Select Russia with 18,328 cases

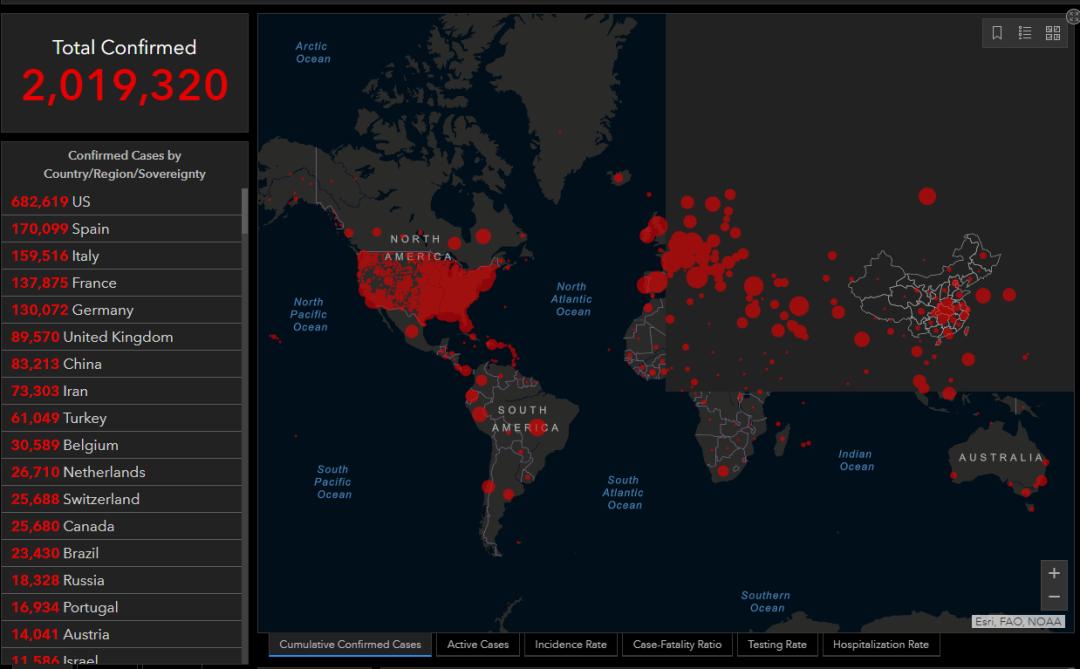pyautogui.click(x=122, y=580)
